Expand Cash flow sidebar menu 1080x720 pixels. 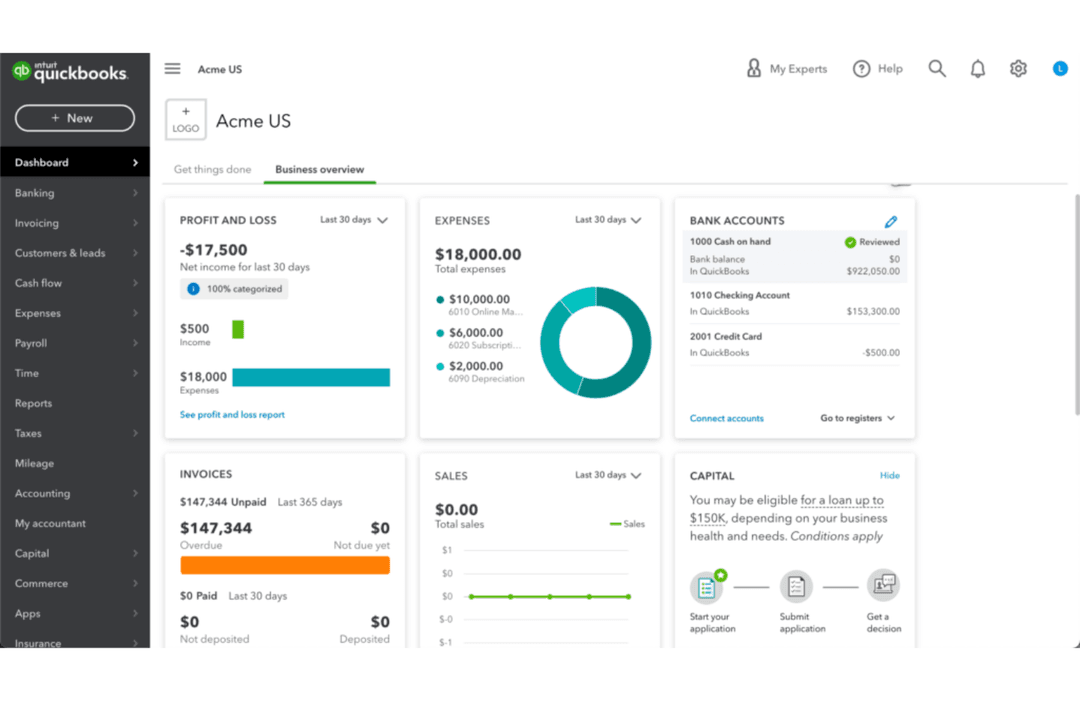[x=75, y=283]
